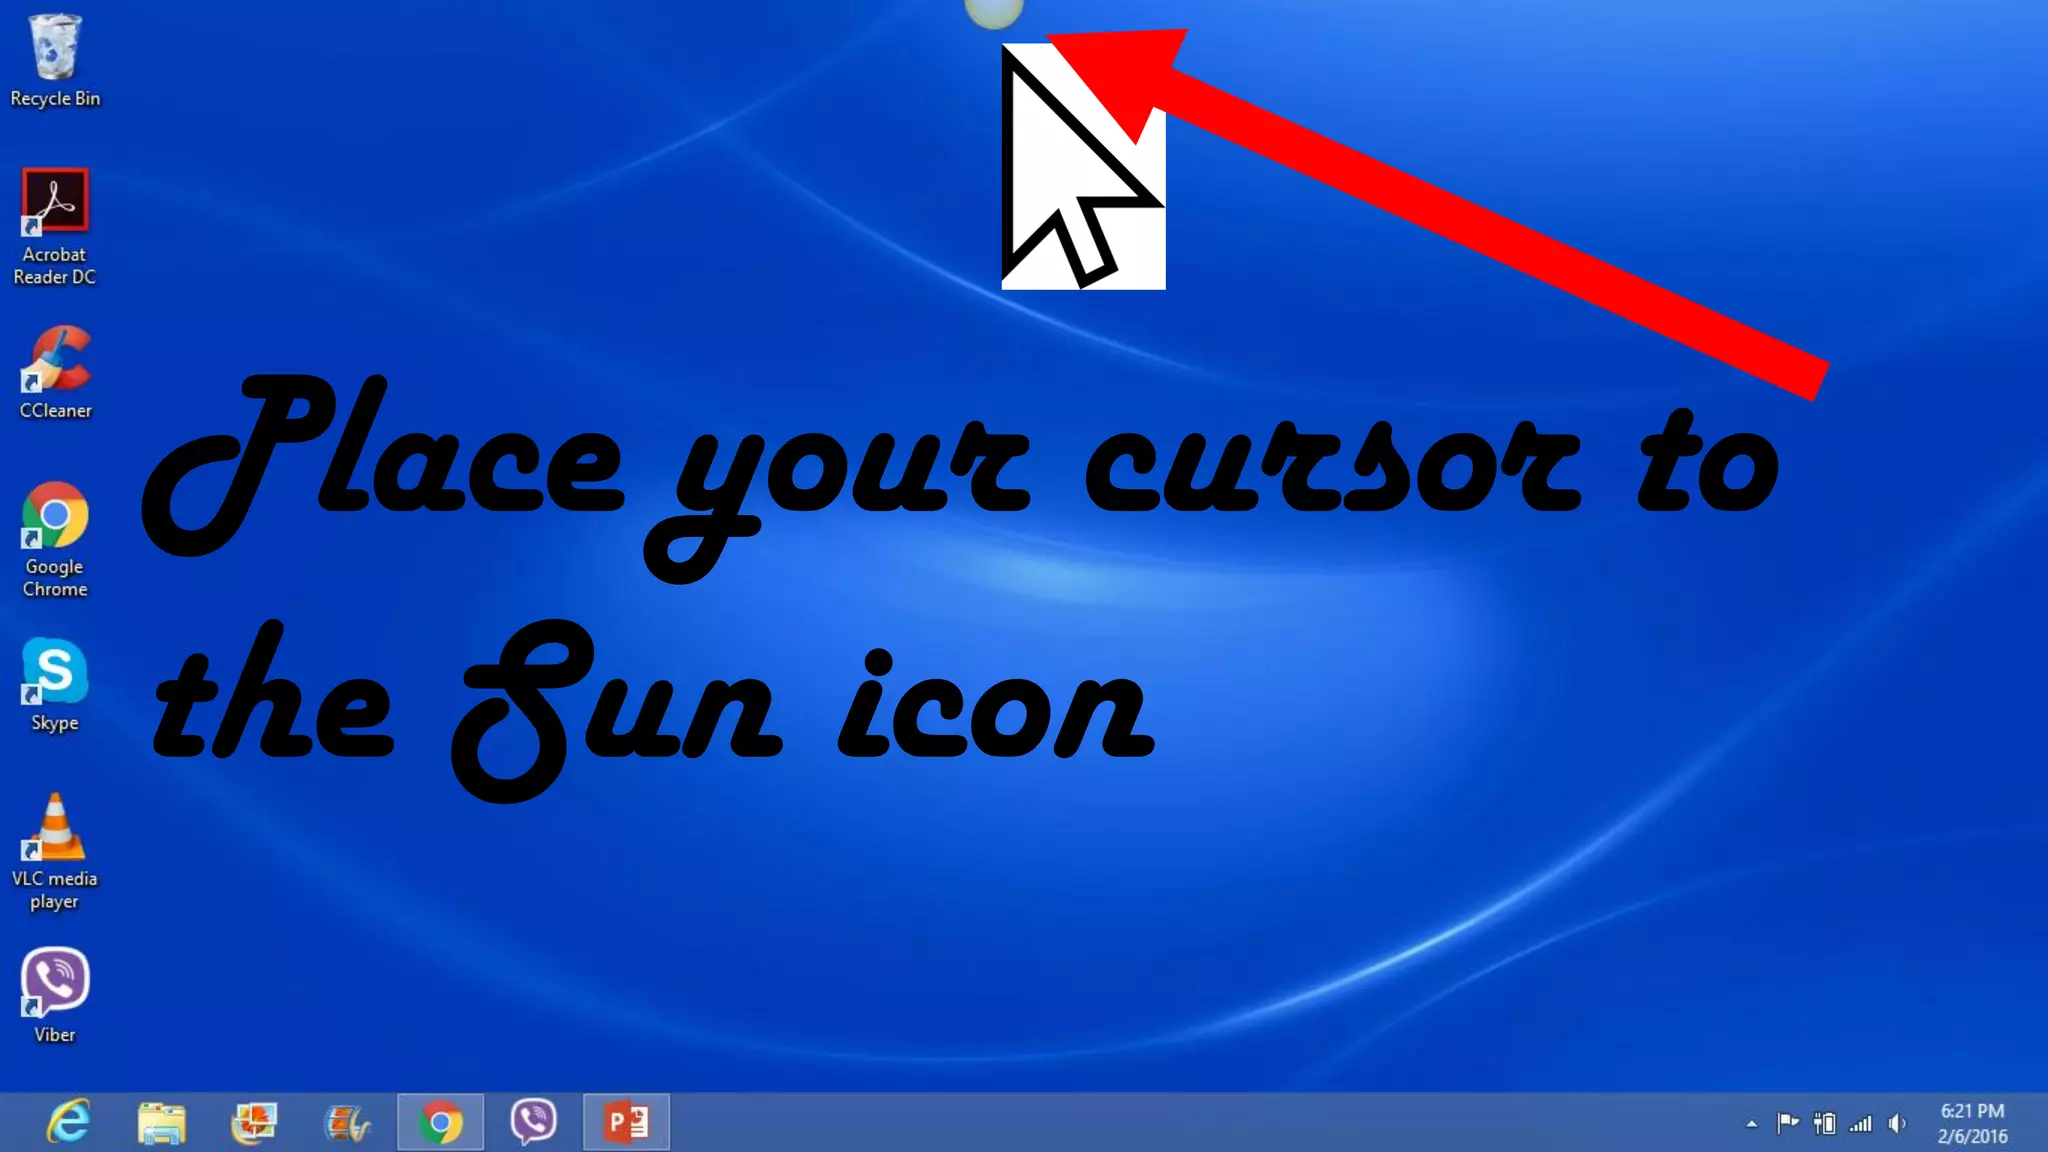Select the Recycle Bin desktop icon
This screenshot has width=2048, height=1152.
tap(55, 60)
